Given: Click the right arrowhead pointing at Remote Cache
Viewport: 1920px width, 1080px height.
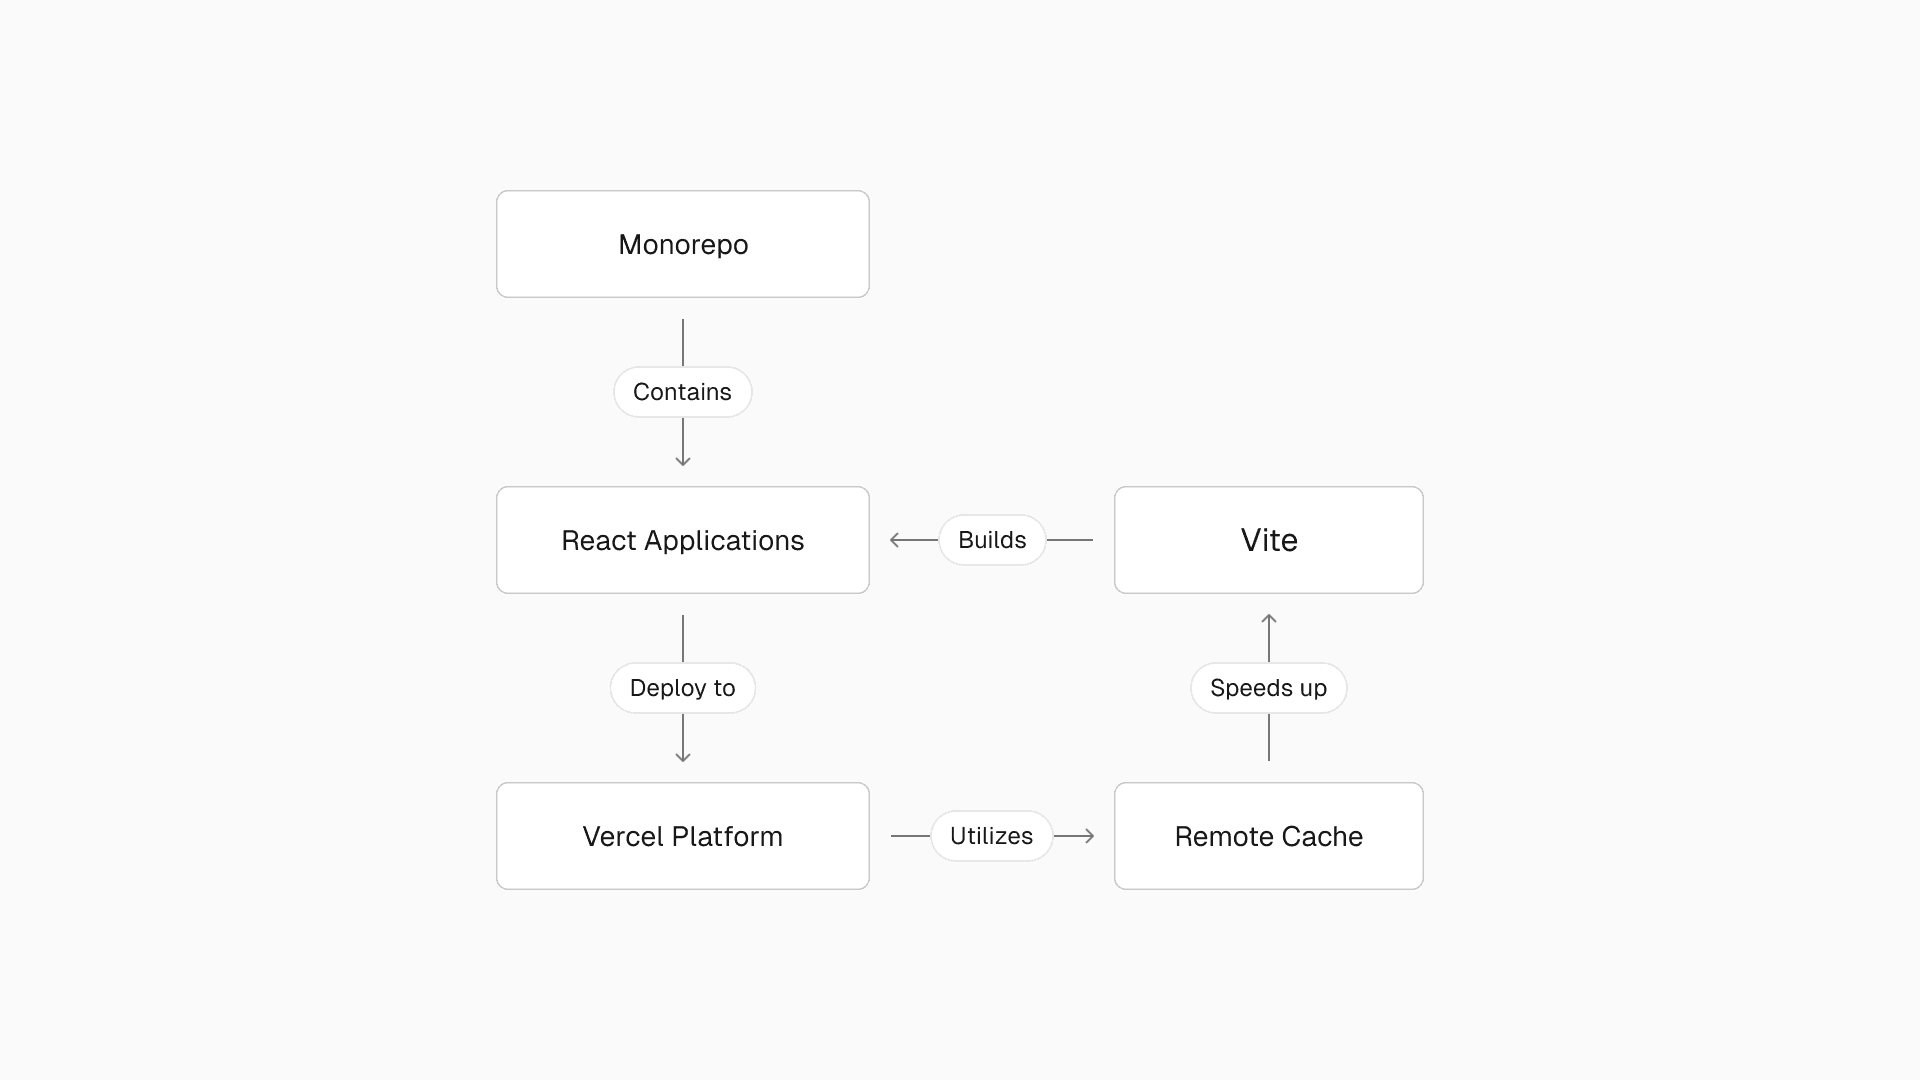Looking at the screenshot, I should point(1088,836).
